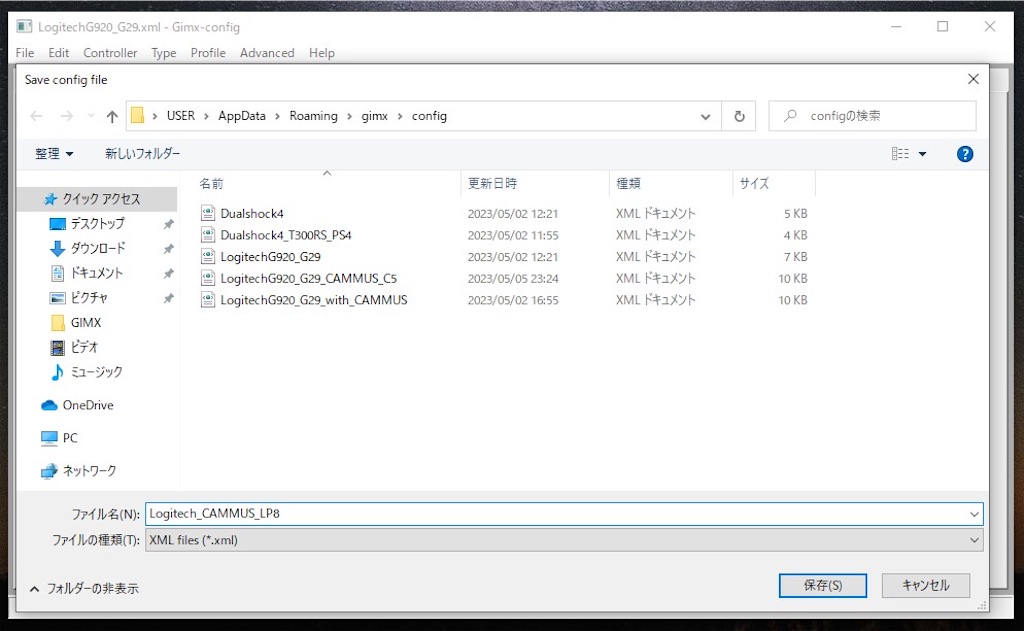Open ミュージック in the sidebar
Screen dimensions: 1024x631
[97, 372]
